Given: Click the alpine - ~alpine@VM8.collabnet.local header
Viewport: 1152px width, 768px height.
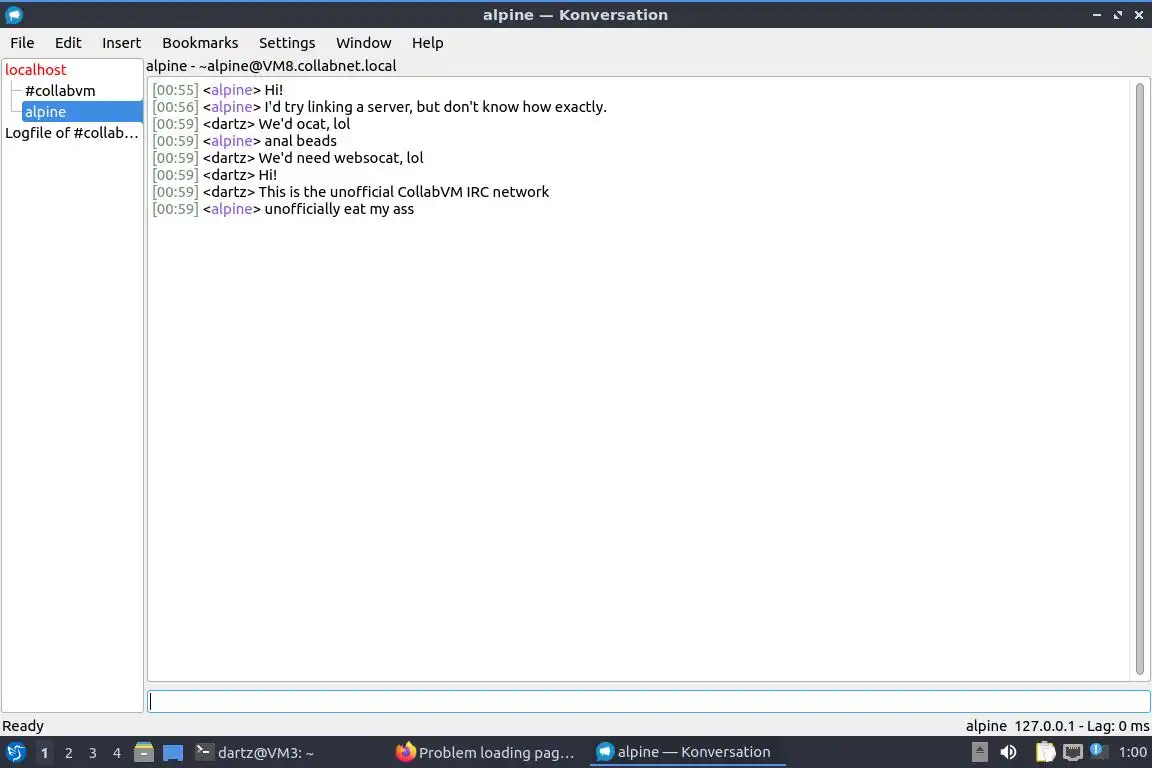Looking at the screenshot, I should pyautogui.click(x=271, y=66).
